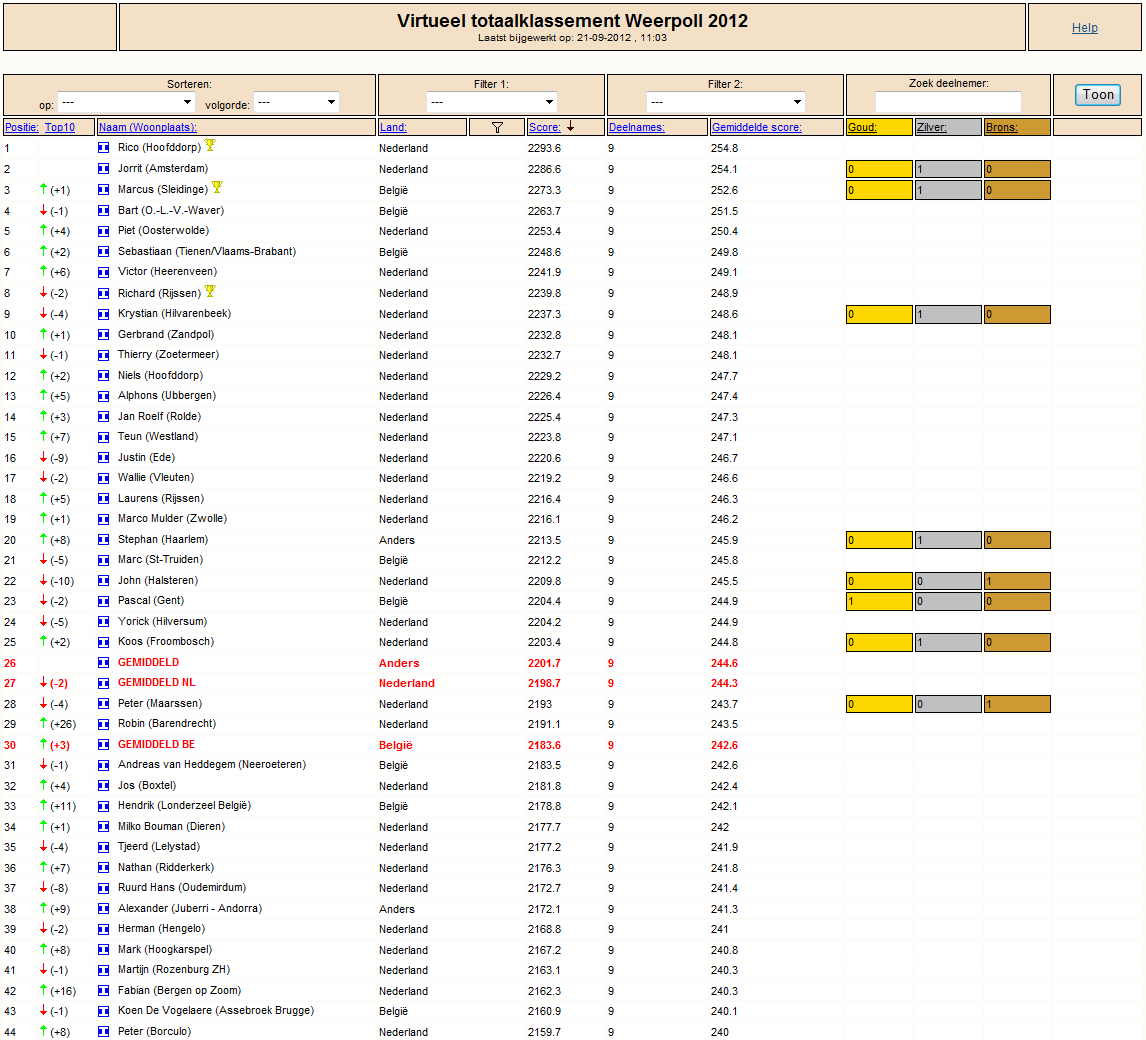Click the Toon button
The image size is (1146, 1040).
pos(1098,95)
